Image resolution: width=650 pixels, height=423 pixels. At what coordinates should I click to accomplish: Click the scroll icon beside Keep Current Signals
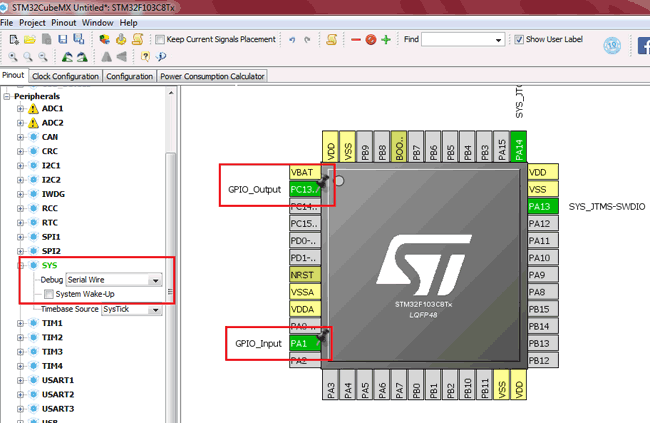tap(138, 39)
